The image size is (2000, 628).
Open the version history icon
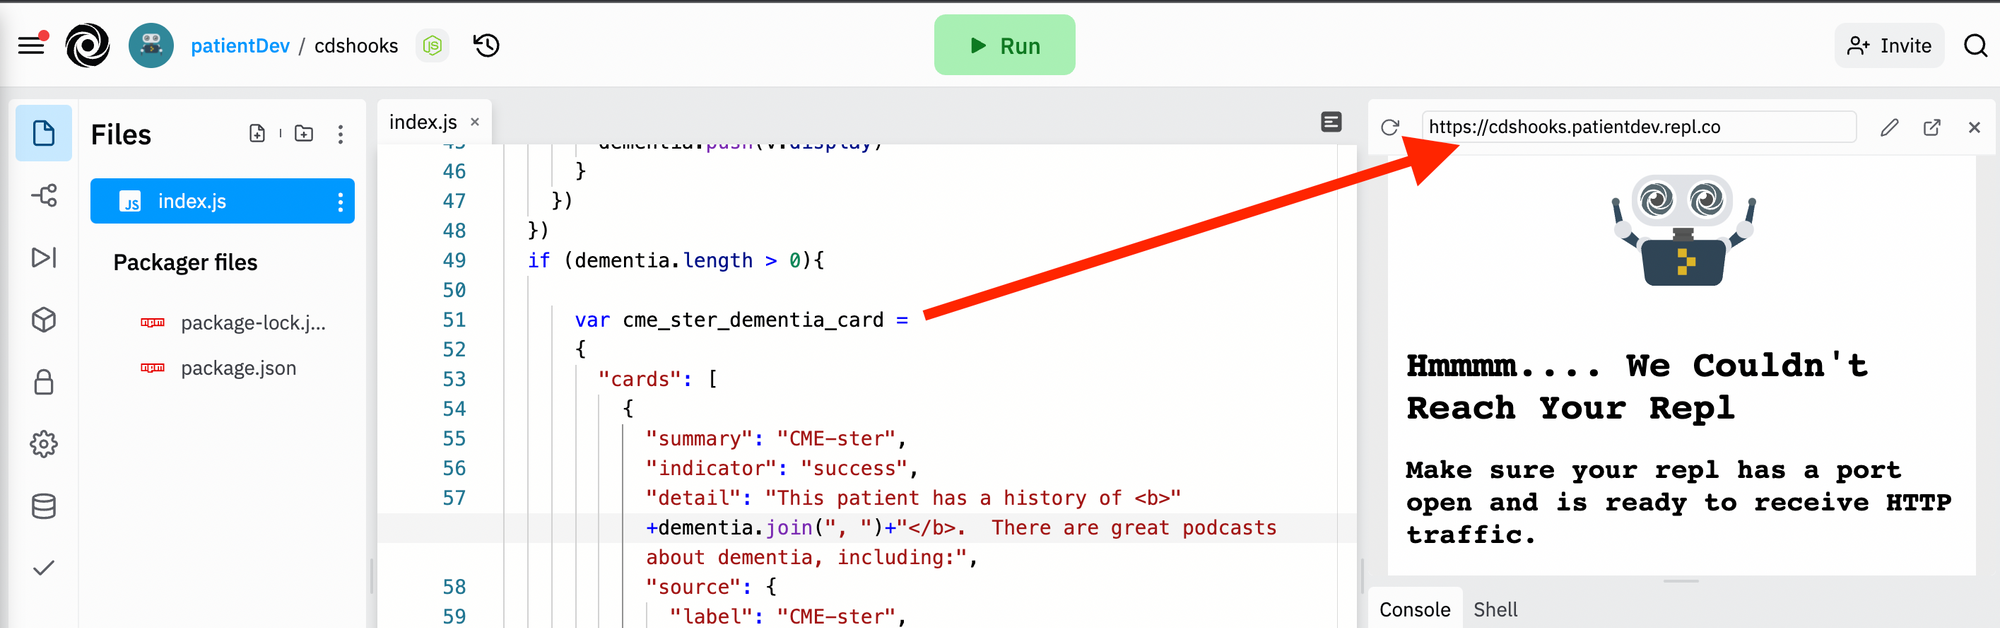click(x=487, y=45)
